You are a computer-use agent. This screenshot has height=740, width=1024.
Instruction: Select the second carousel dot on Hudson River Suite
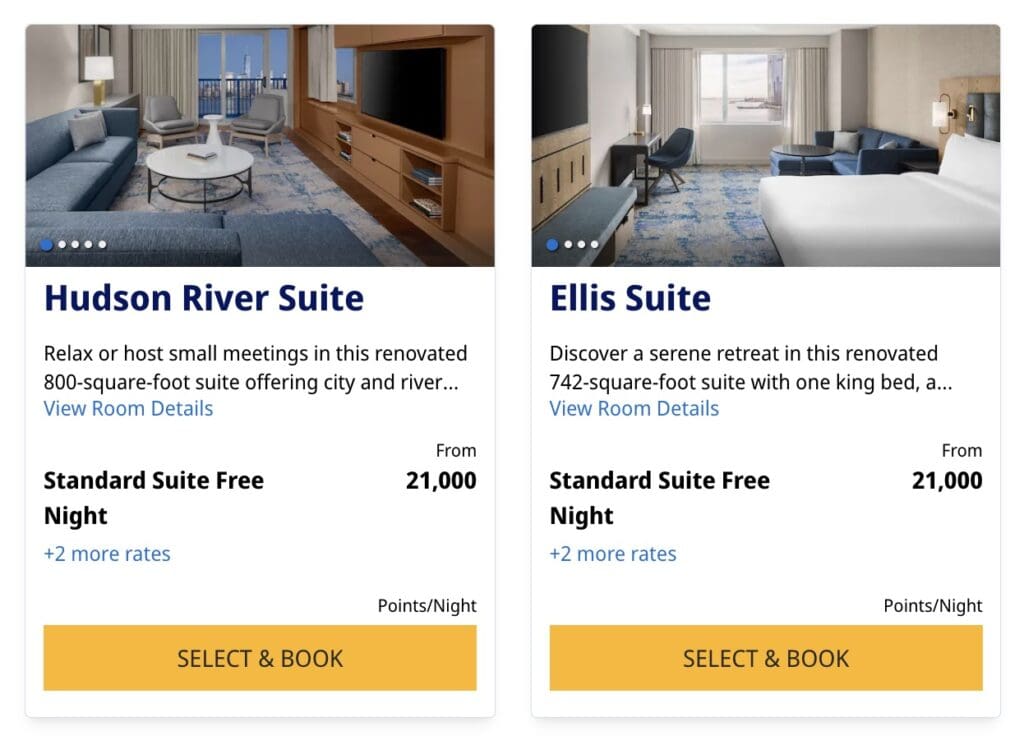point(62,244)
